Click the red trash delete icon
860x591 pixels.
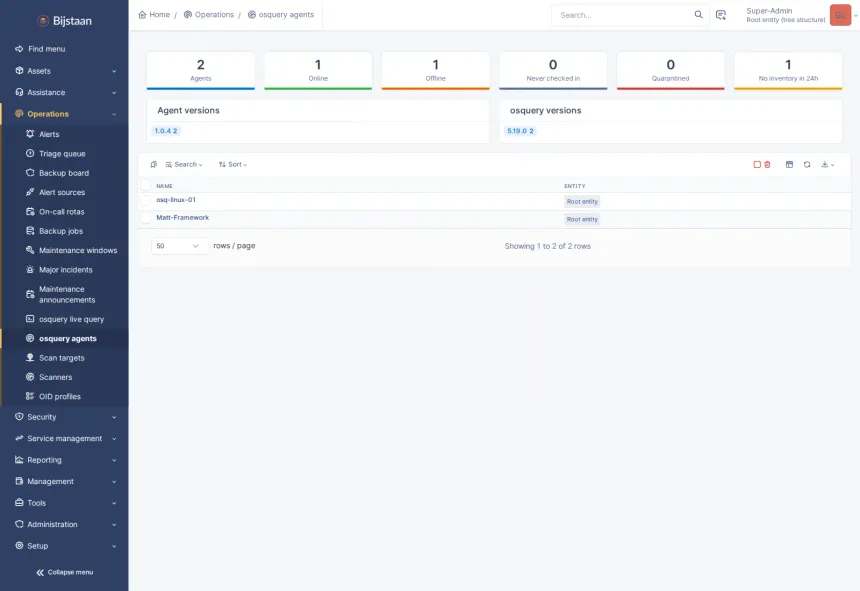[767, 164]
